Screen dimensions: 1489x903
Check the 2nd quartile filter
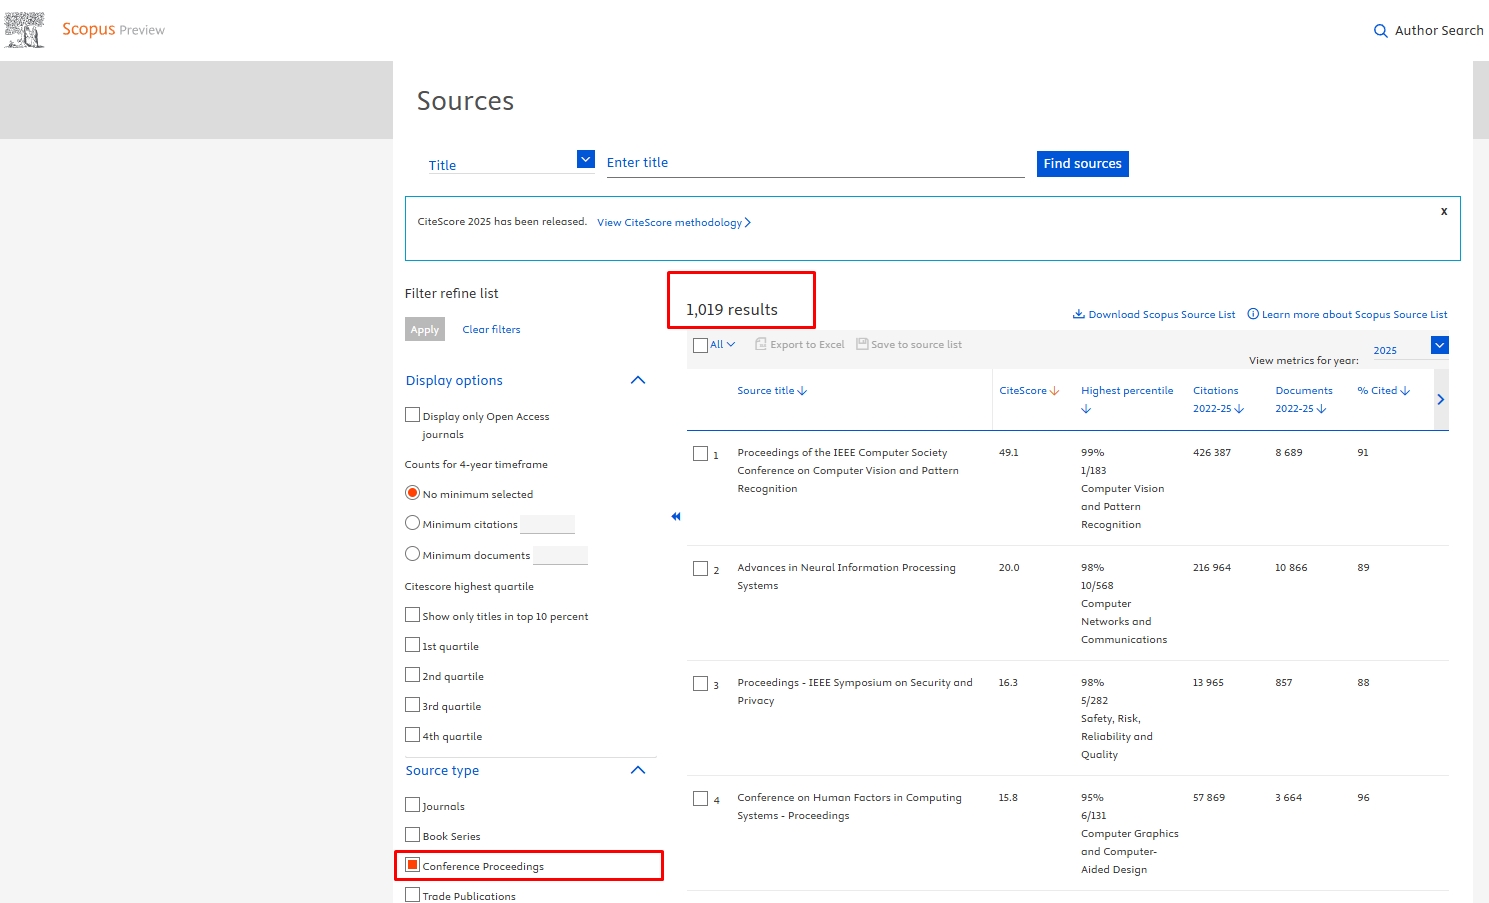pos(412,675)
